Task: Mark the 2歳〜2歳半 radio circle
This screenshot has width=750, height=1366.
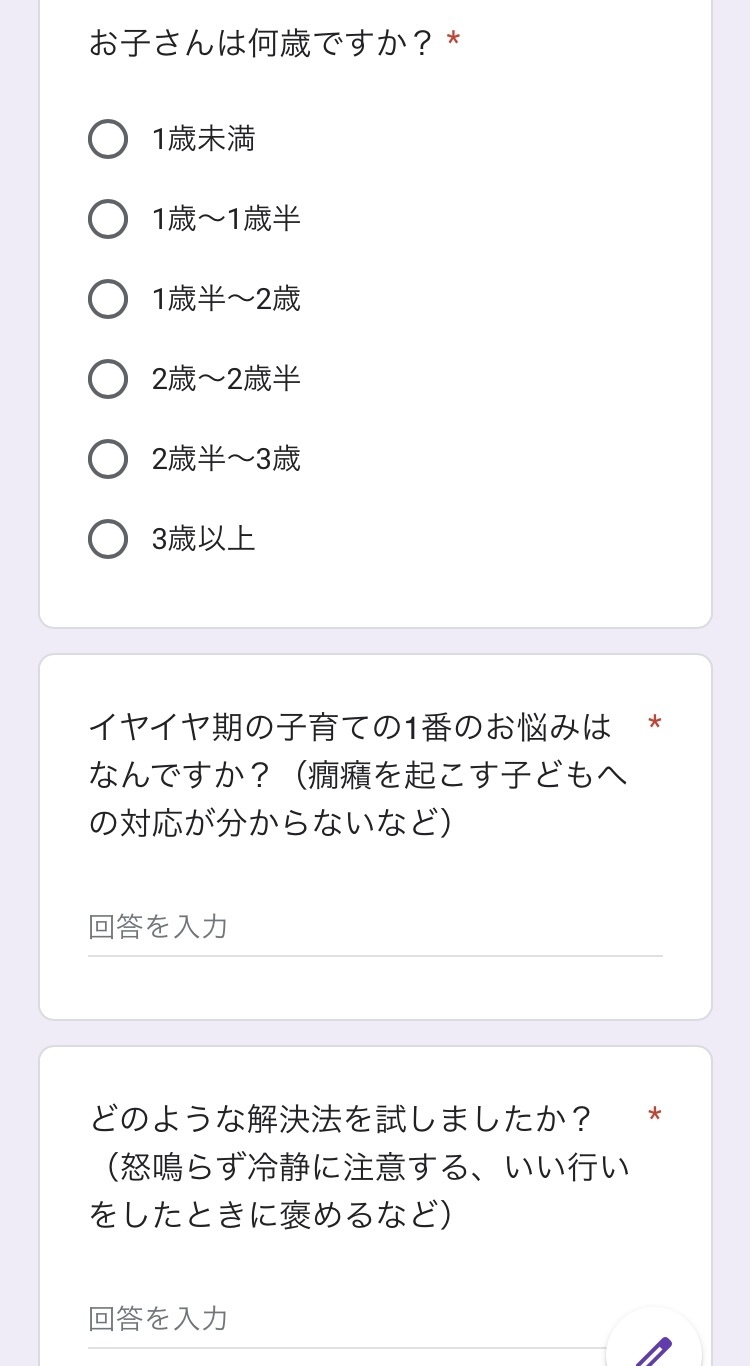Action: click(x=108, y=379)
